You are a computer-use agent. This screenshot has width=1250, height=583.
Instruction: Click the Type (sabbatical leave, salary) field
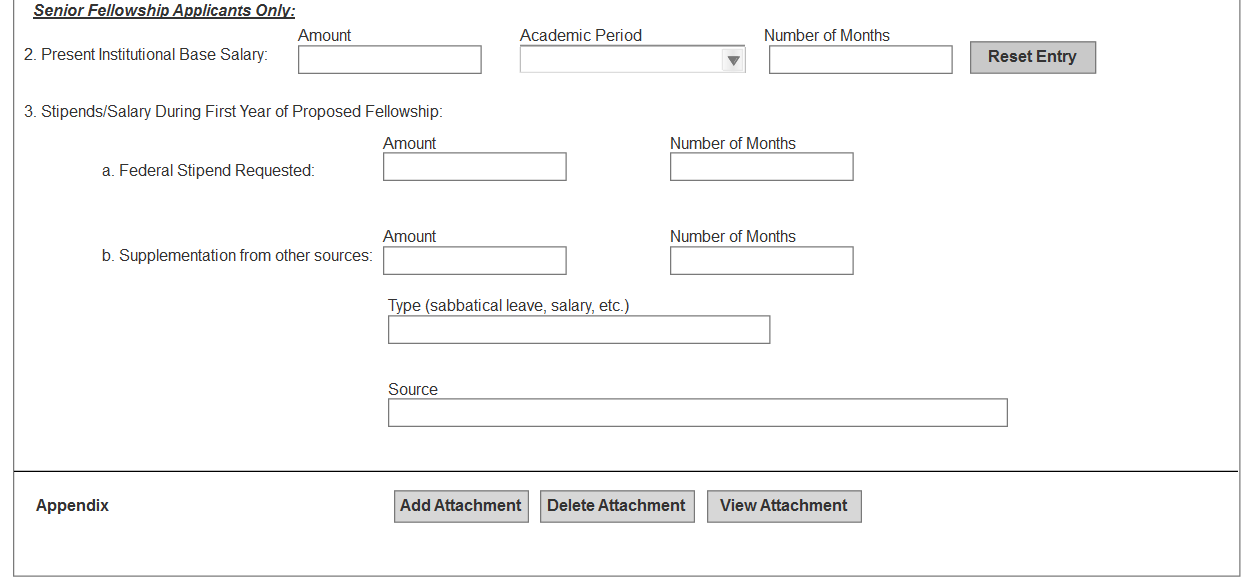[578, 330]
